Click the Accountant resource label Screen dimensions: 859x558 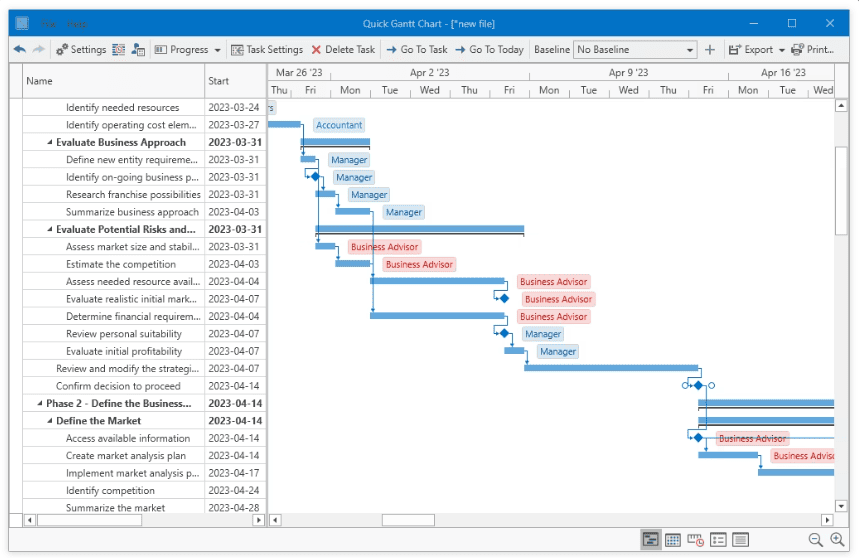tap(339, 125)
